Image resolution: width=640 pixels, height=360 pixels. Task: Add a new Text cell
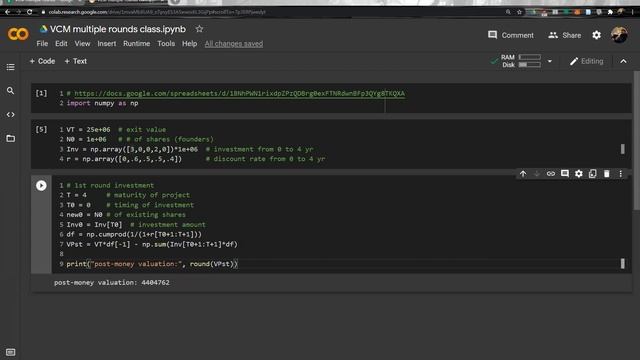pyautogui.click(x=76, y=61)
